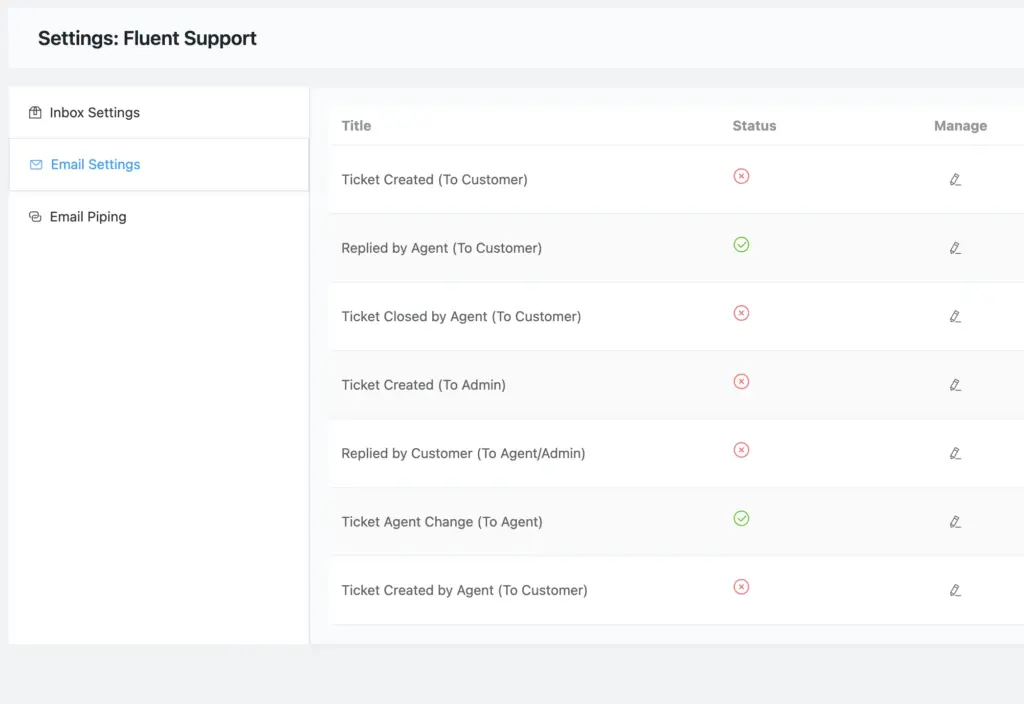Edit the Replied by Customer (To Agent/Admin) email

pyautogui.click(x=955, y=453)
